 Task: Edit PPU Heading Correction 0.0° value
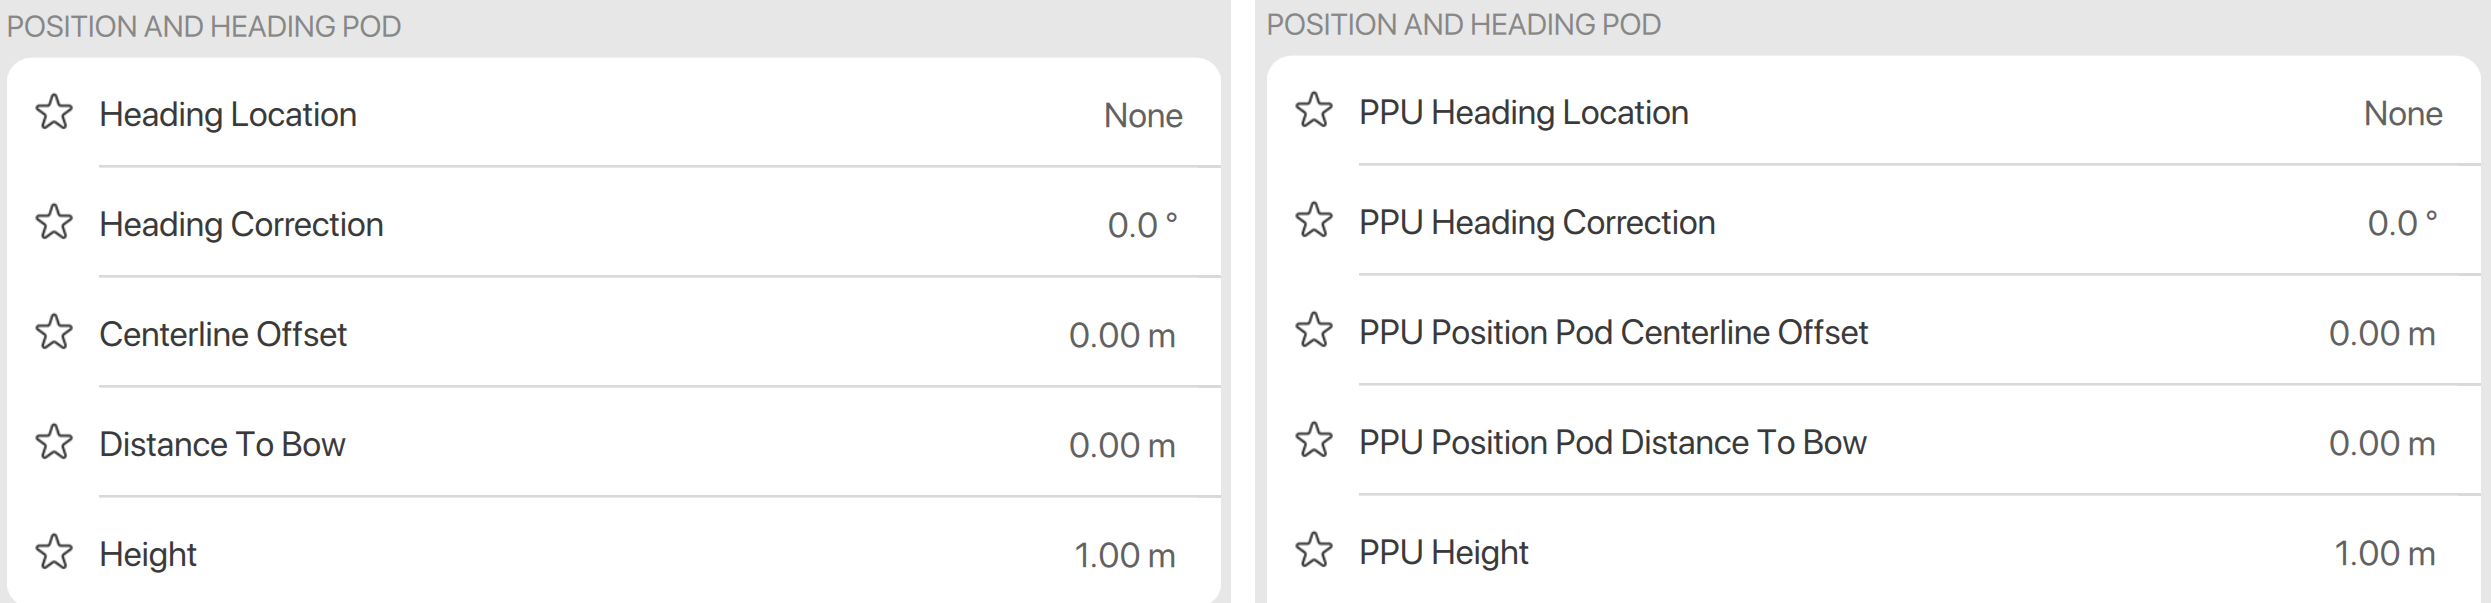click(x=2402, y=224)
